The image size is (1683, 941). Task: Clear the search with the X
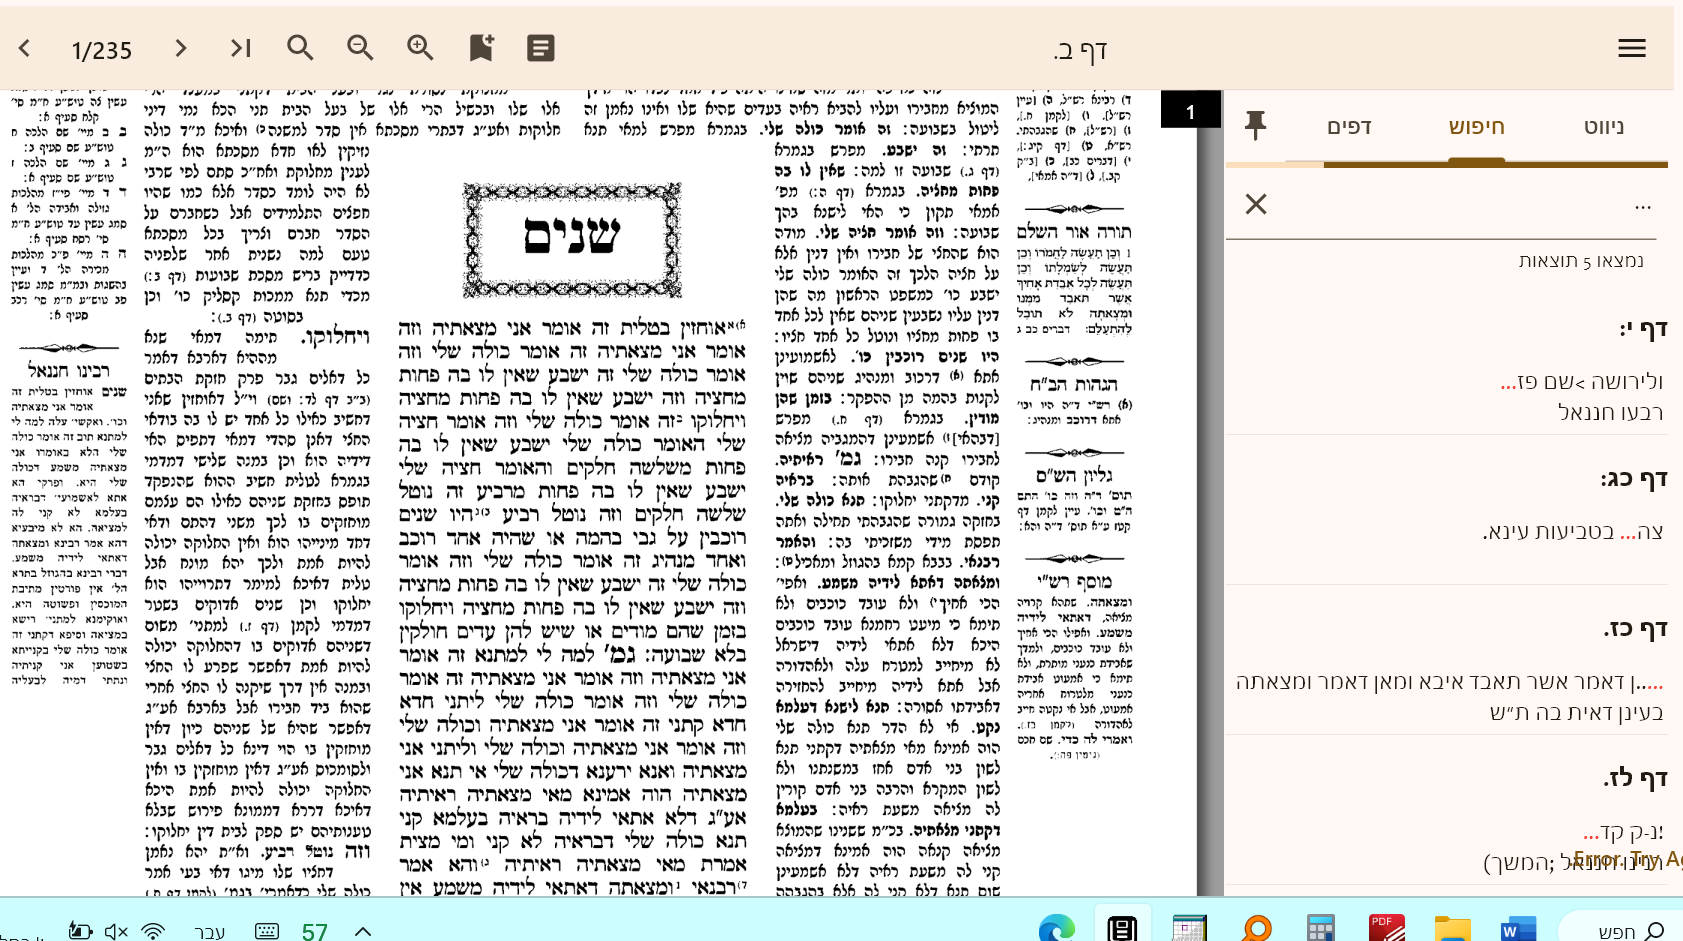pos(1256,204)
